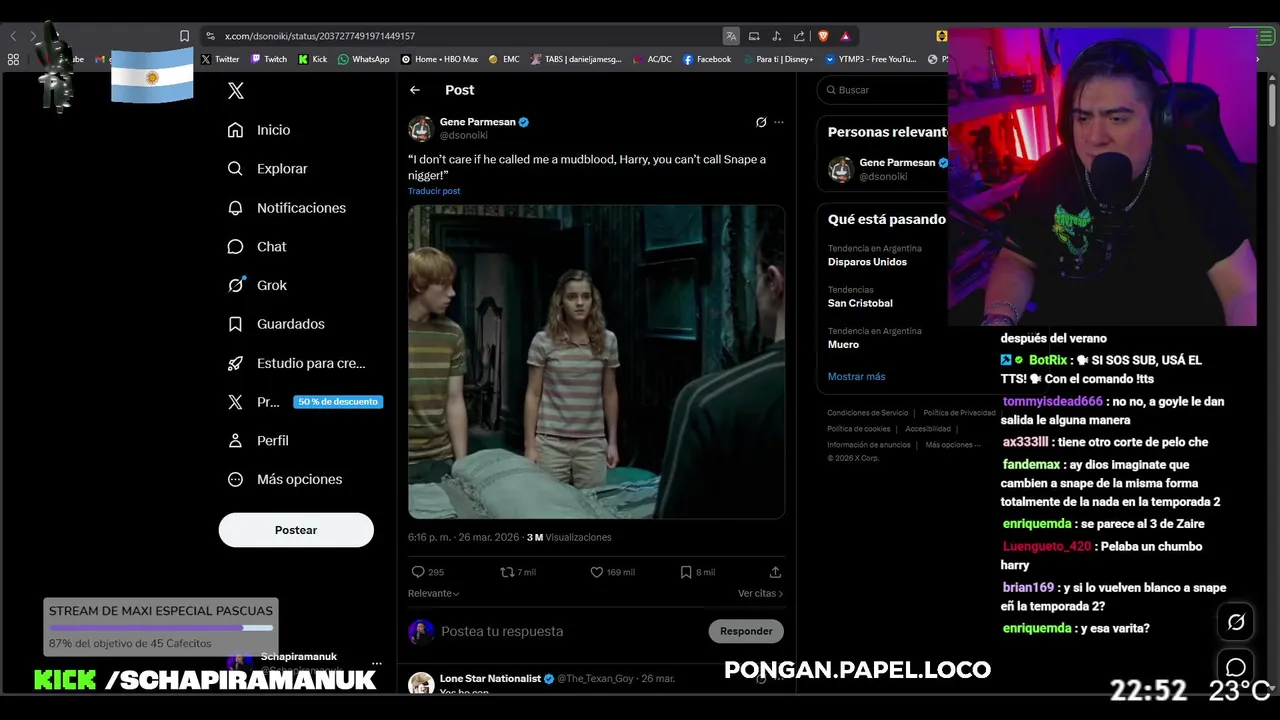
Task: Click the reply icon with 295
Action: point(418,572)
